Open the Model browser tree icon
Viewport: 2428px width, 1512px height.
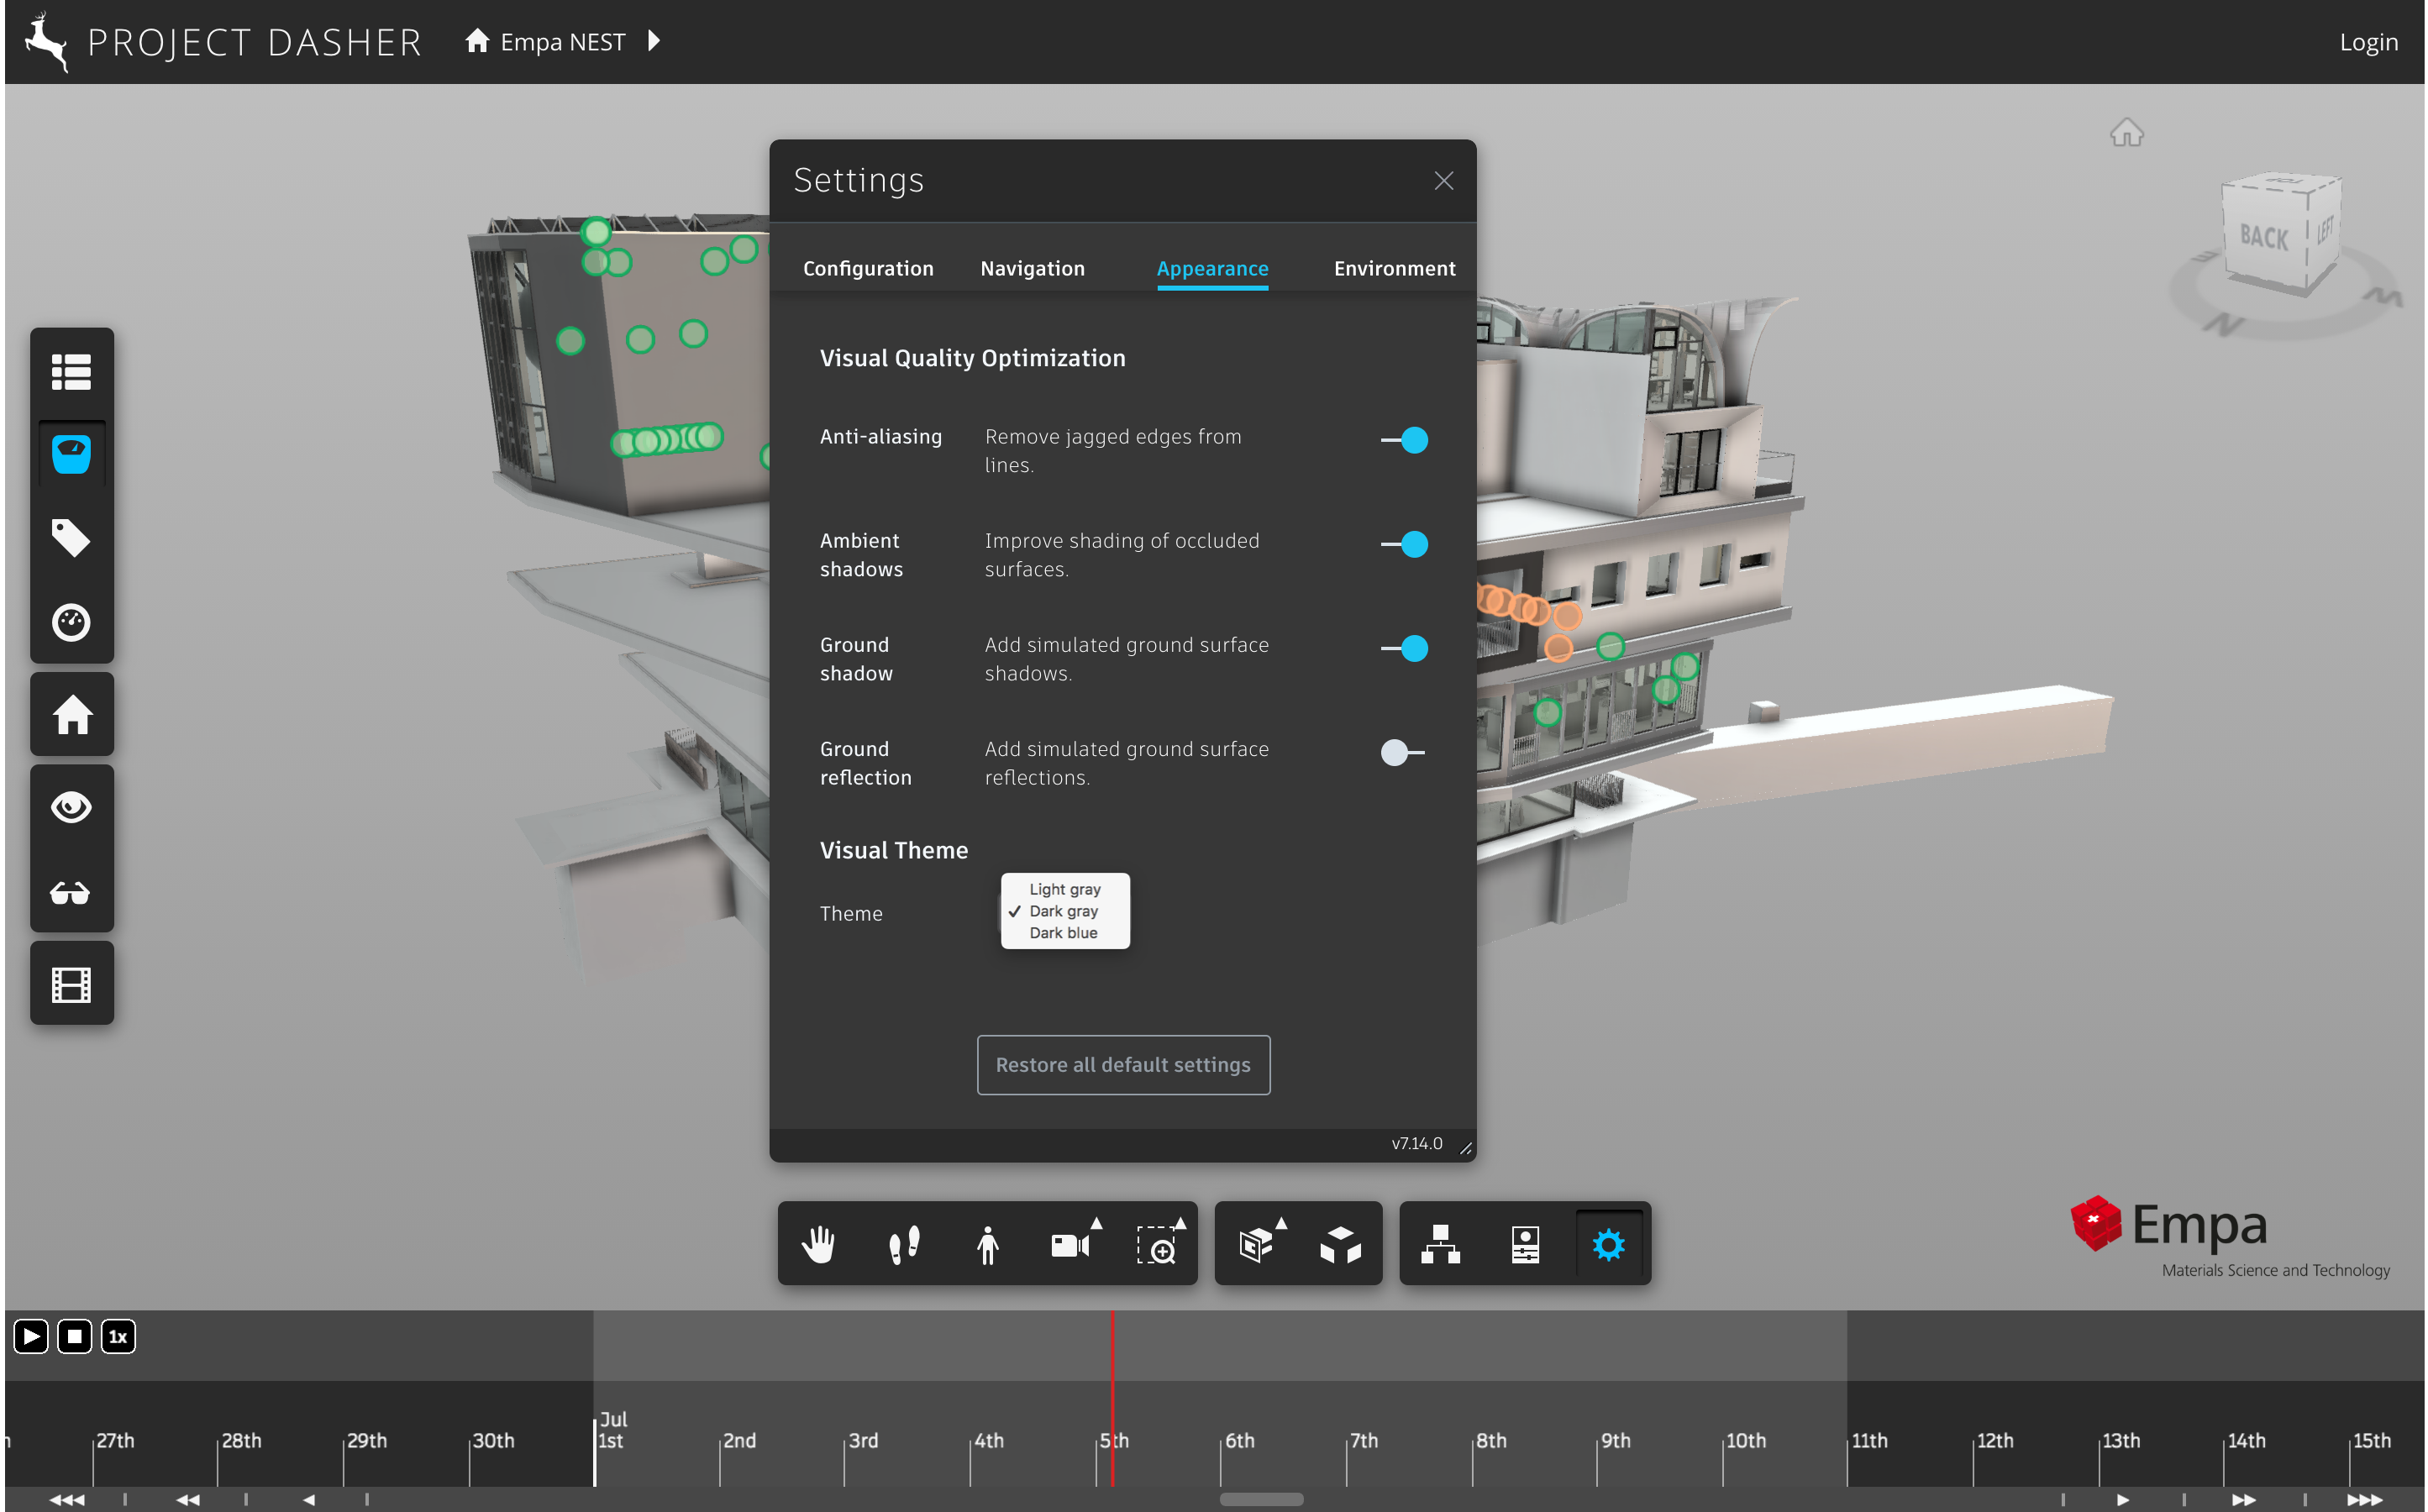coord(1440,1245)
